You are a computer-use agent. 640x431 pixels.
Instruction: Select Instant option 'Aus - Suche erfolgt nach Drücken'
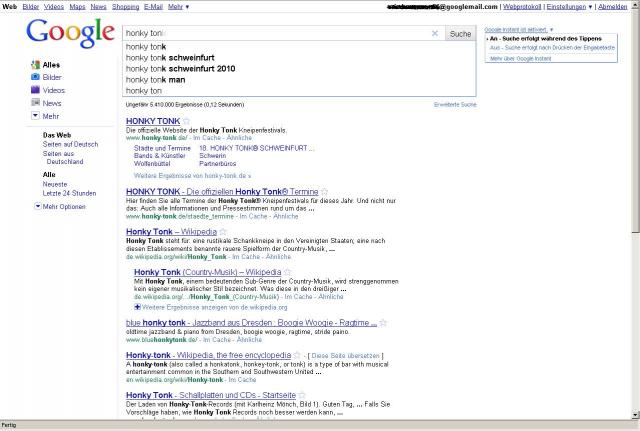tap(552, 48)
